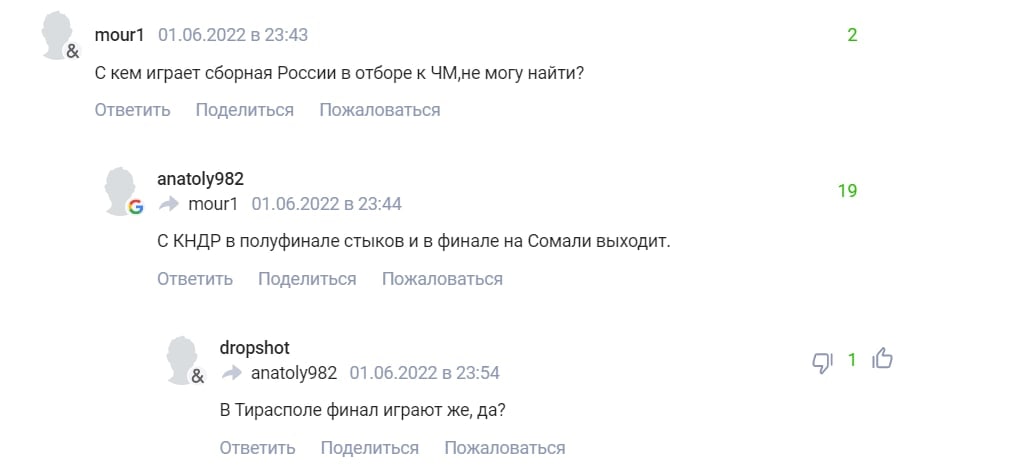
Task: Share anatoly982's comment via Поделиться
Action: coord(307,279)
